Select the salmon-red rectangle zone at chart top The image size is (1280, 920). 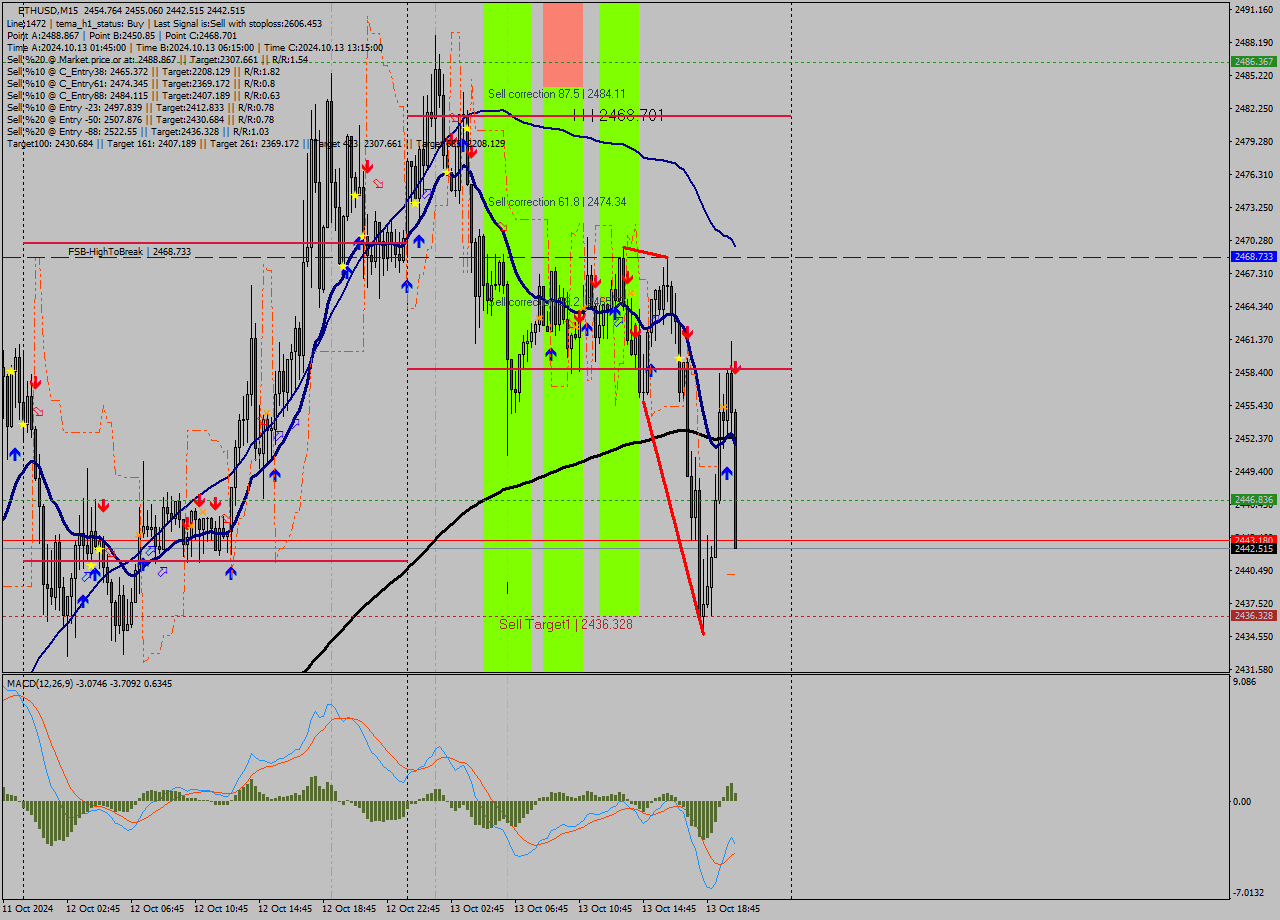[x=563, y=44]
